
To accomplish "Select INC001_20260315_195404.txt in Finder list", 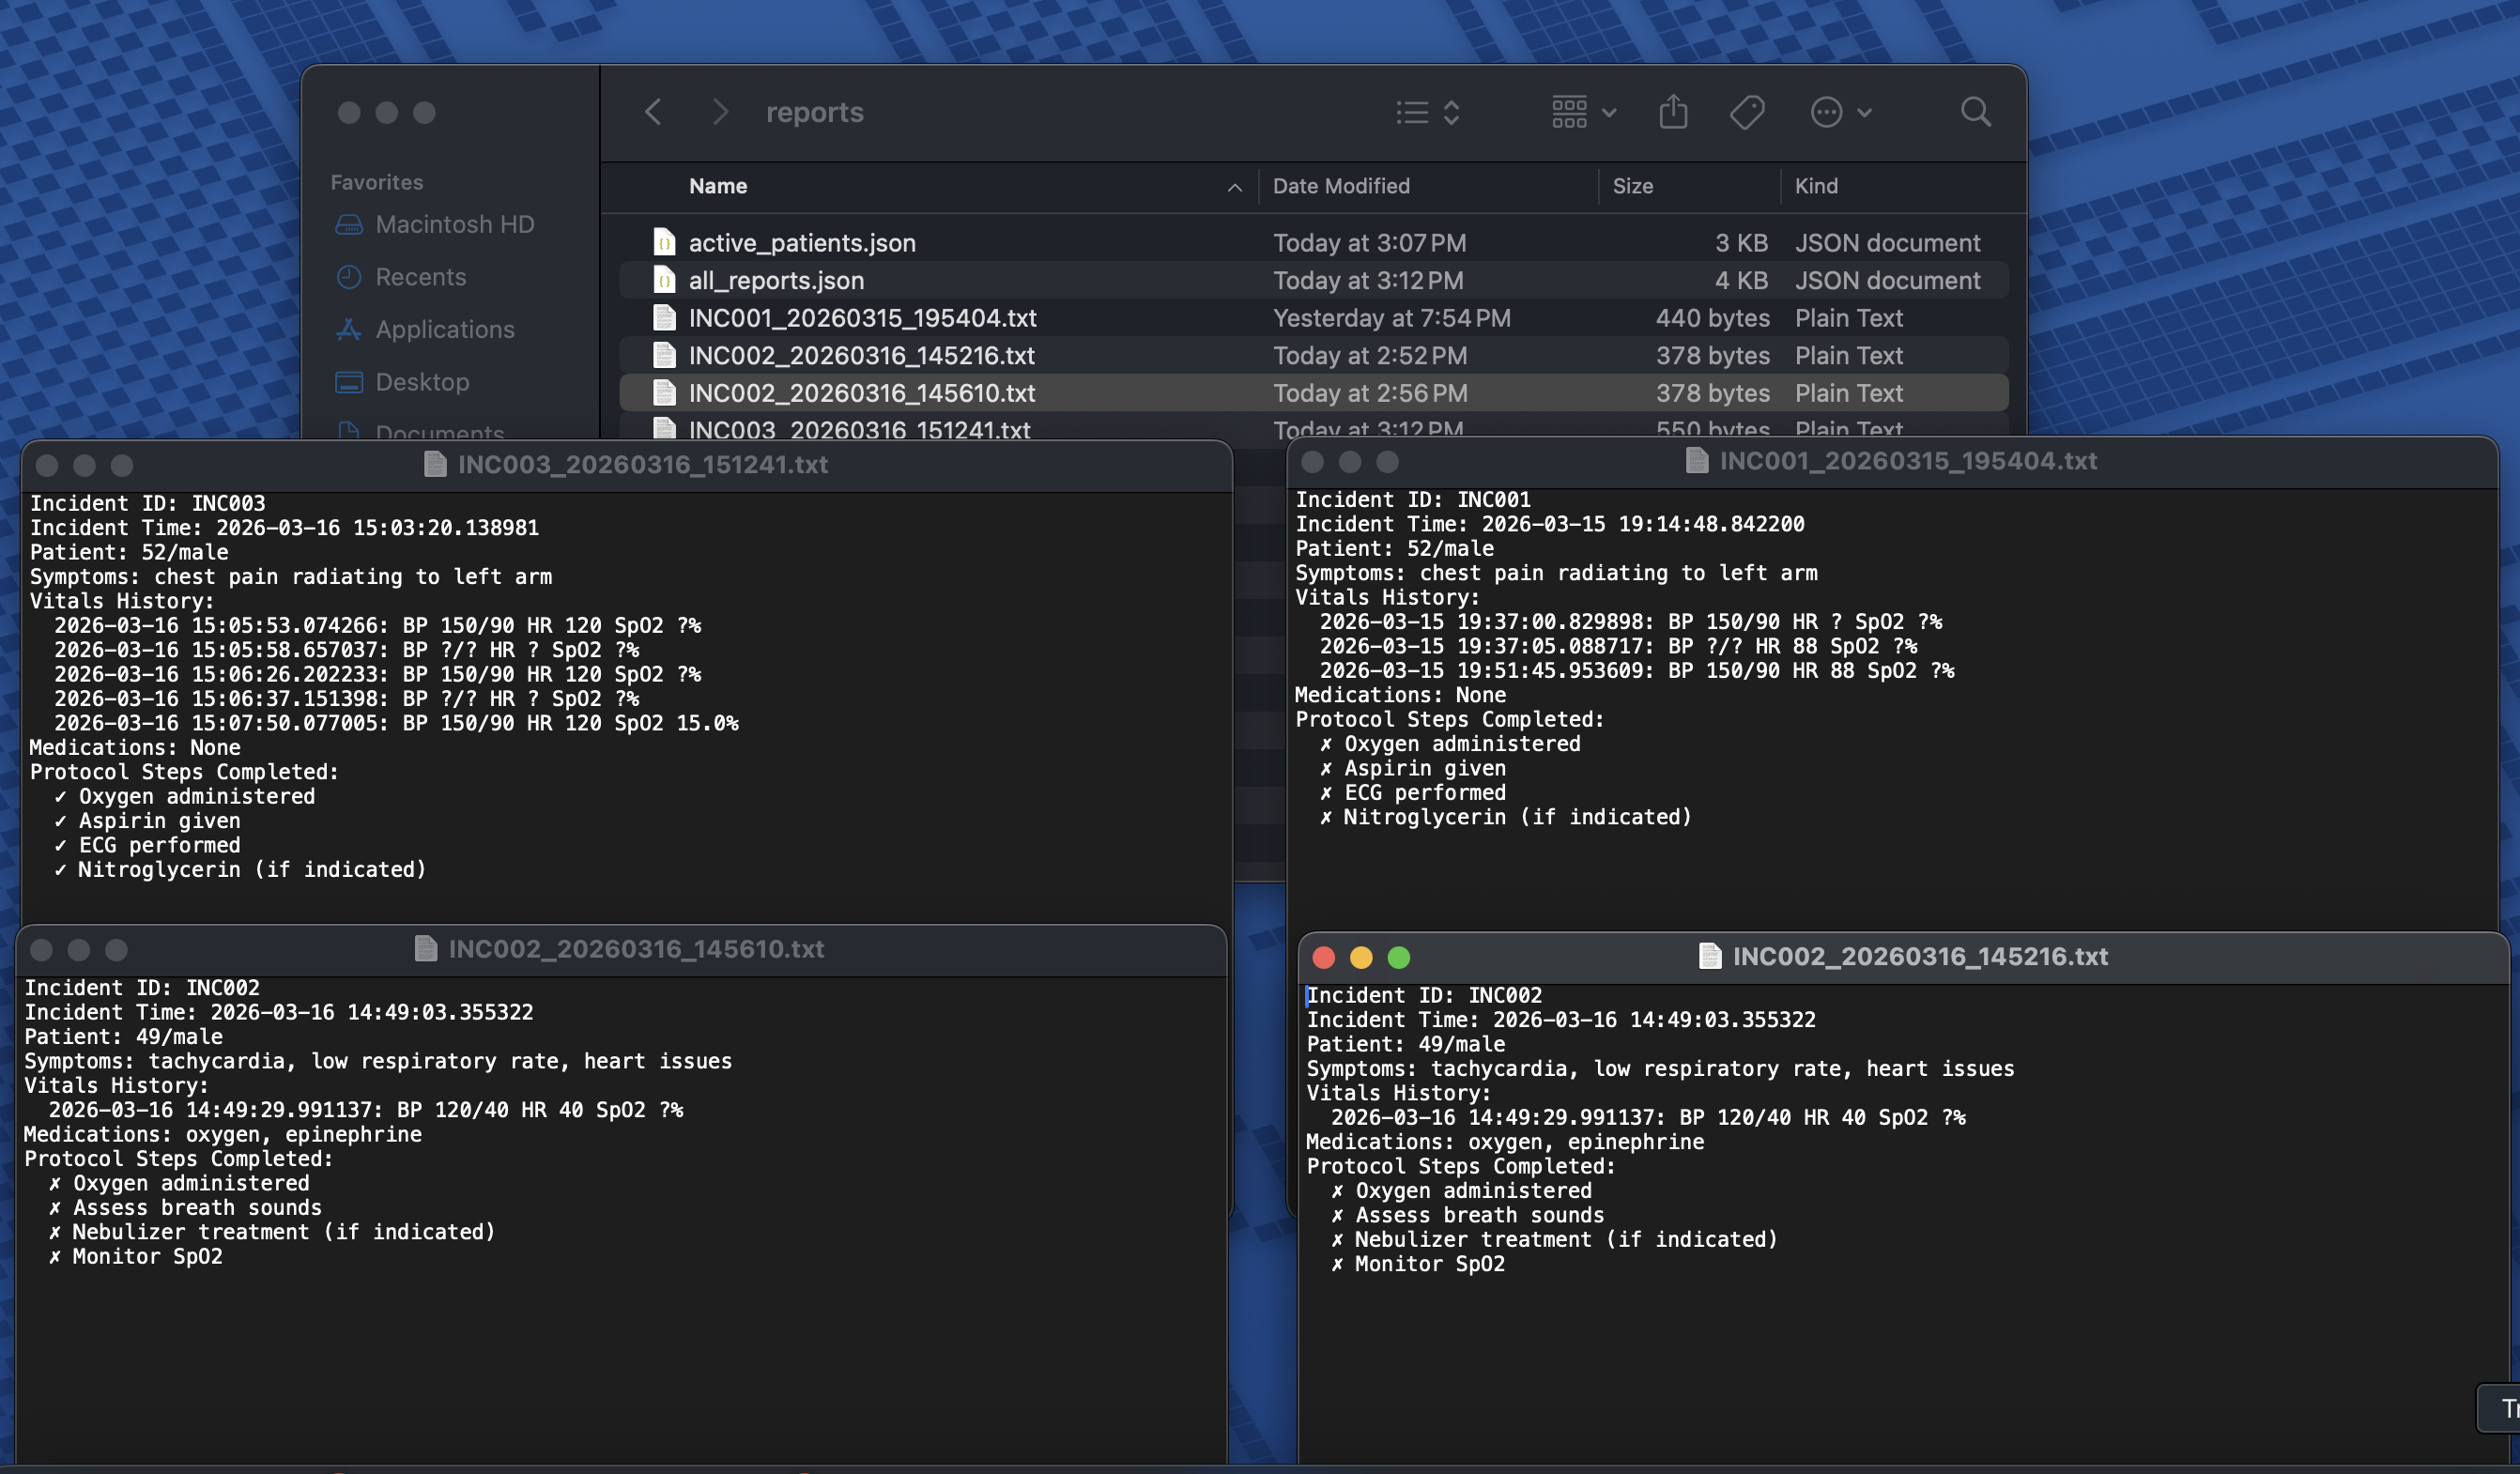I will pyautogui.click(x=862, y=318).
